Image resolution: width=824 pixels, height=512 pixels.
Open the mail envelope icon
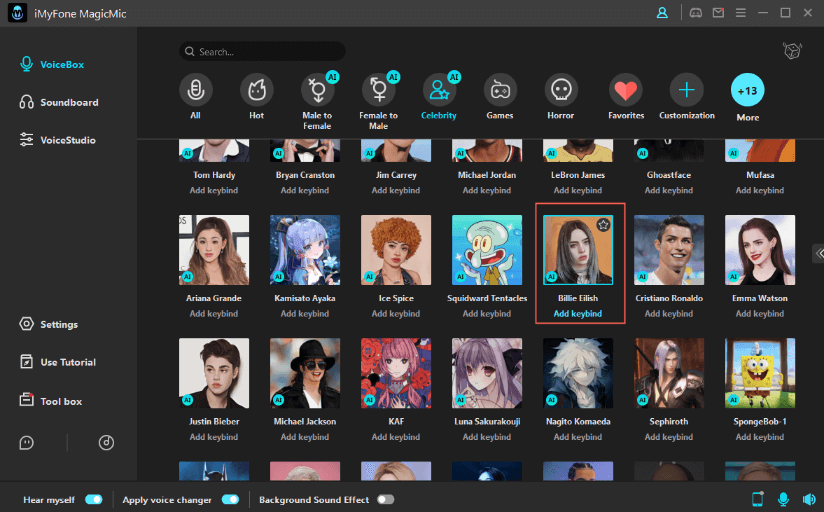coord(718,13)
